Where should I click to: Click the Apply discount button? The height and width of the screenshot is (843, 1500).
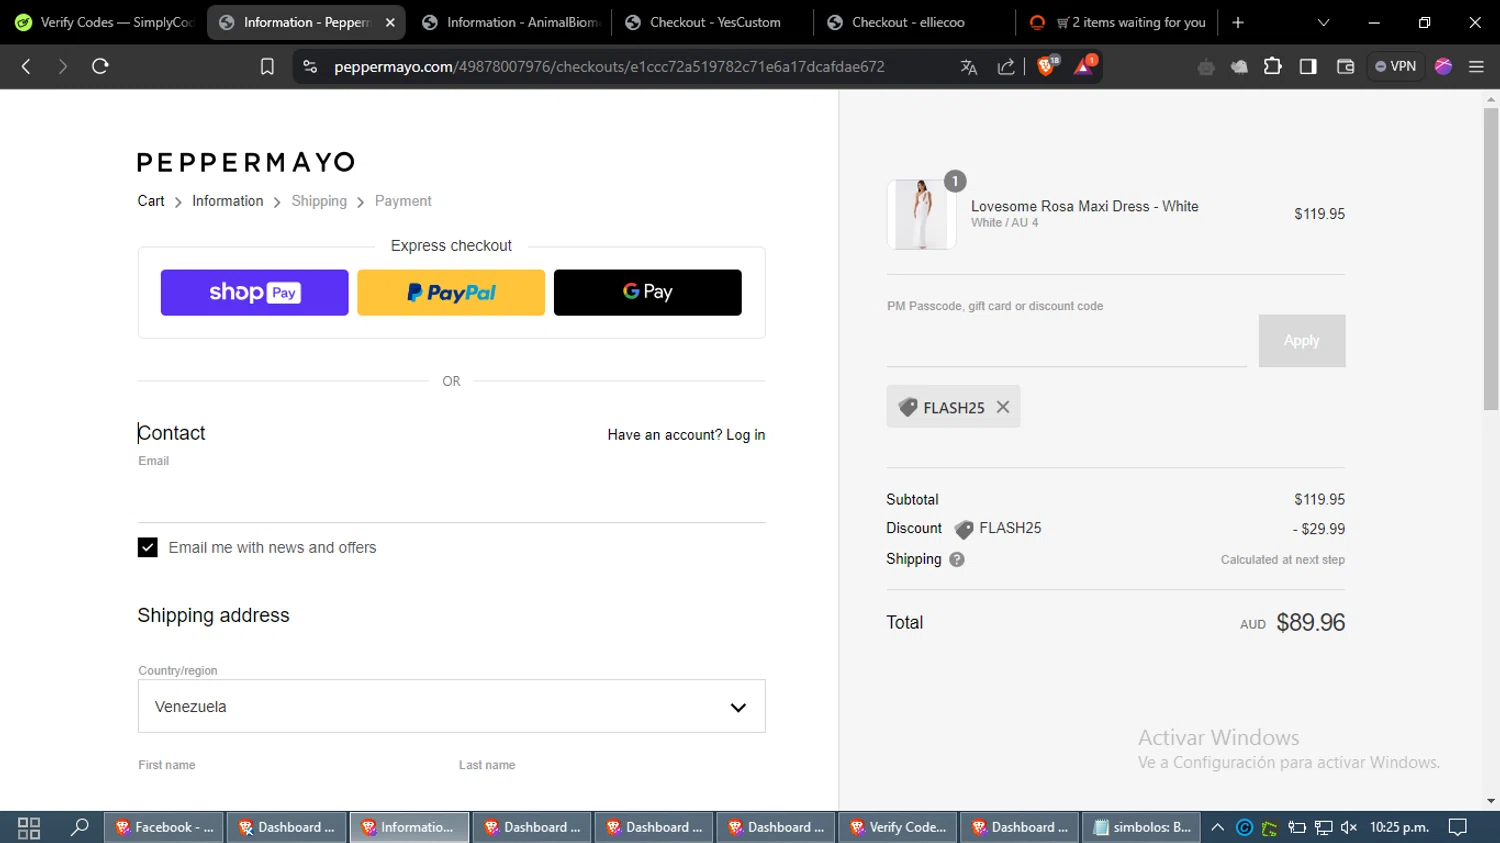(1301, 340)
